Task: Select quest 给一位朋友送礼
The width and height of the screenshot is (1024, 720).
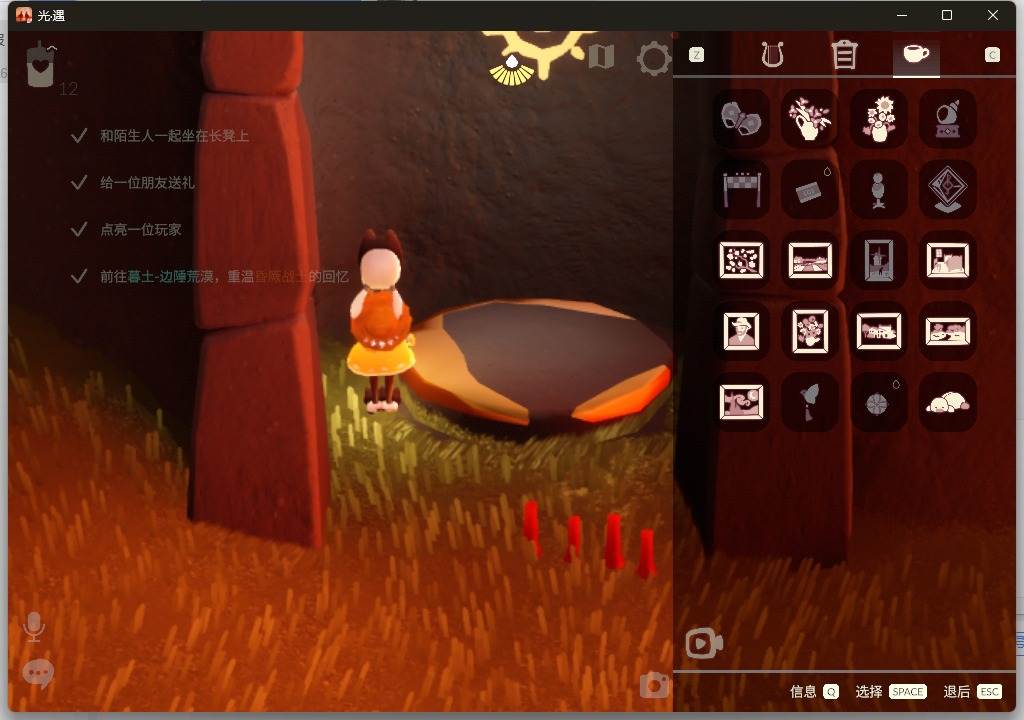Action: pyautogui.click(x=133, y=183)
